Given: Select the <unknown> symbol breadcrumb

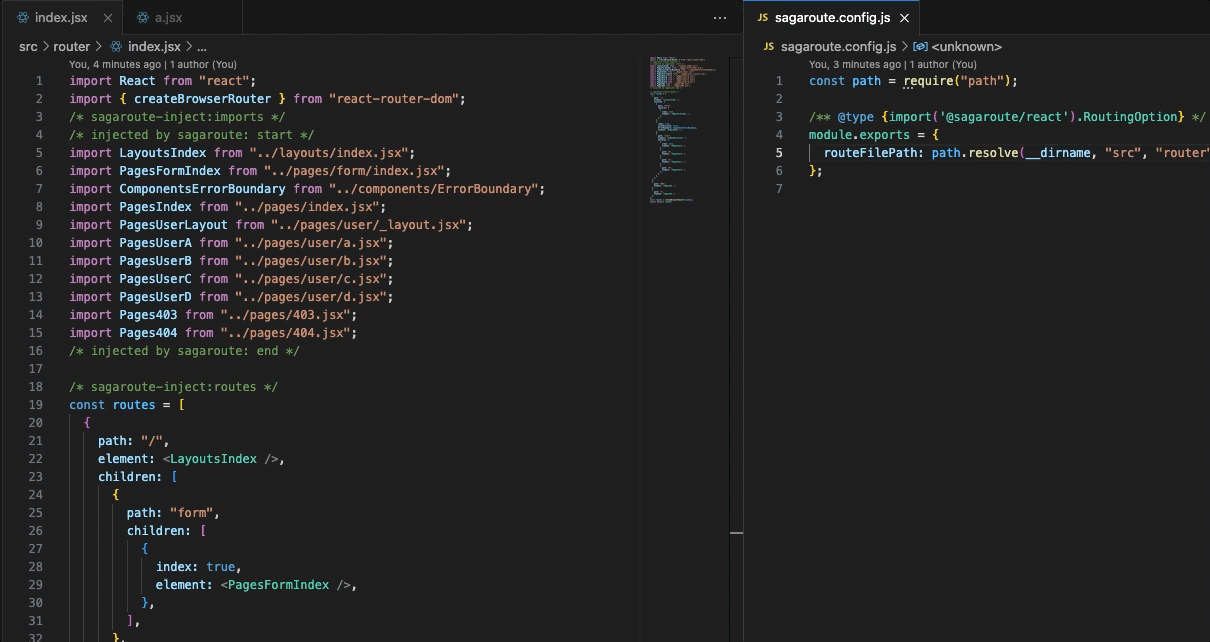Looking at the screenshot, I should (966, 46).
